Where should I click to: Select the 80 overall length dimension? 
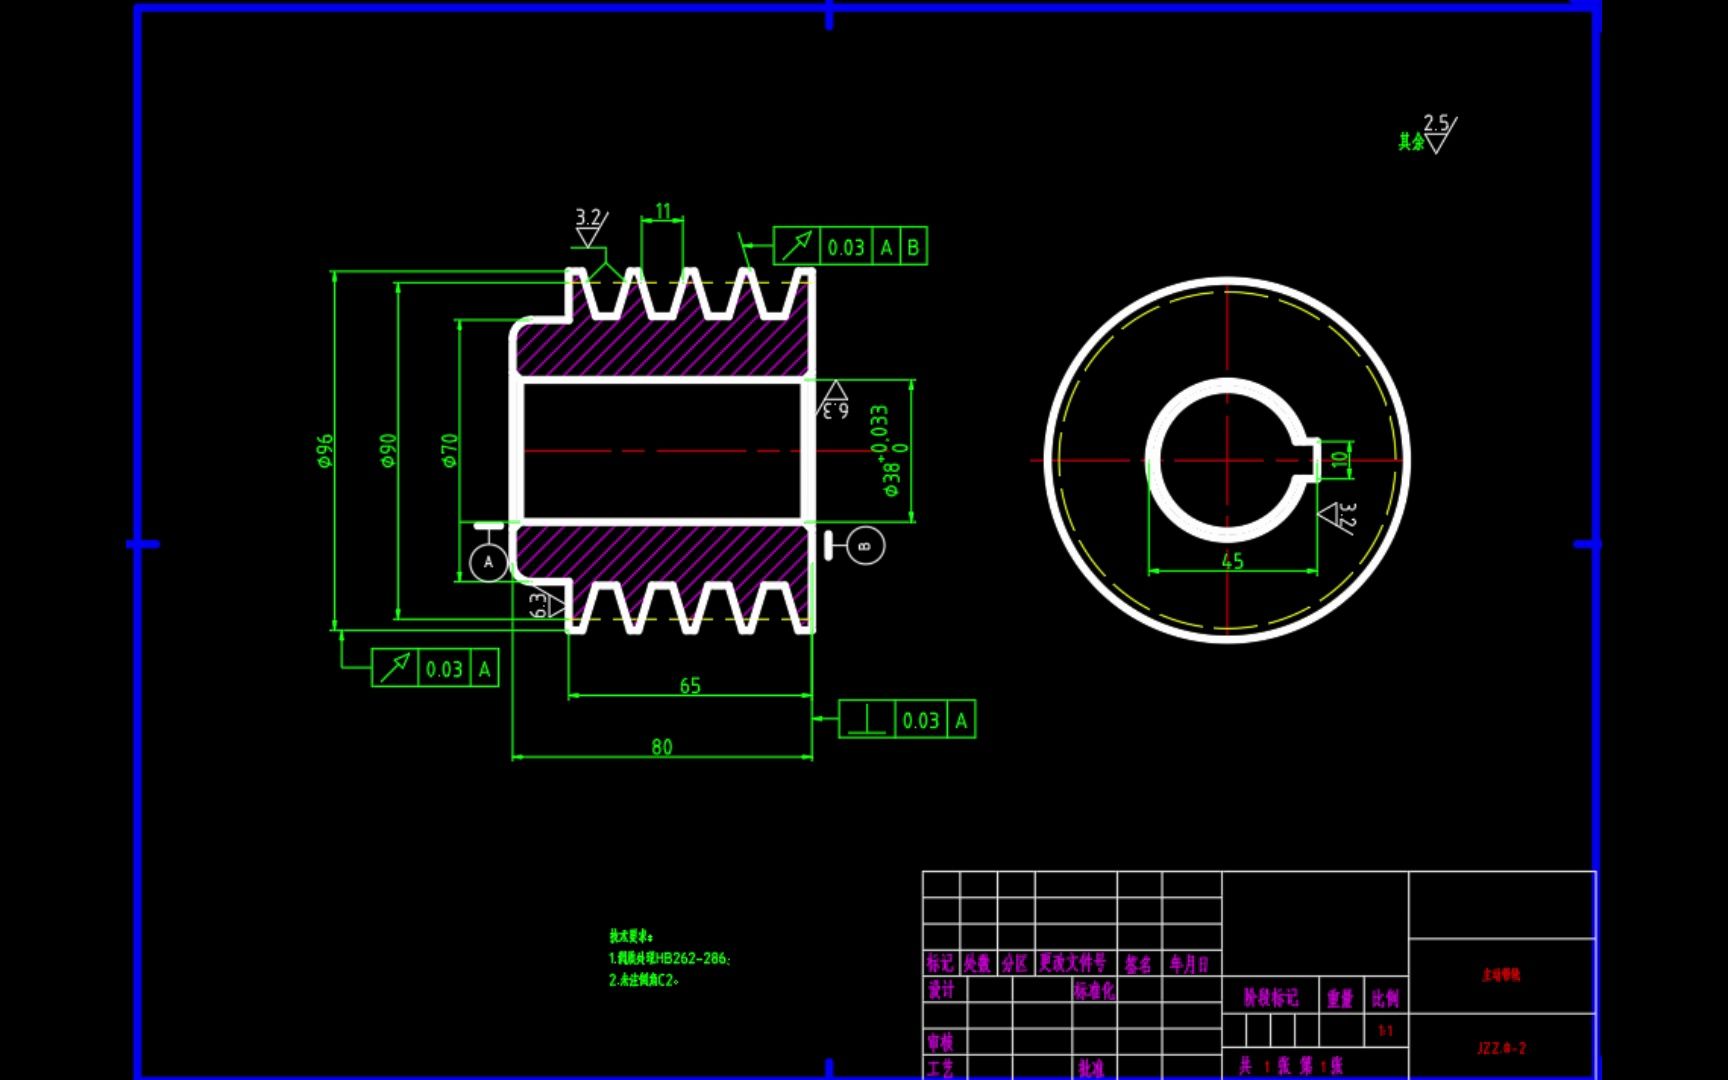(661, 747)
